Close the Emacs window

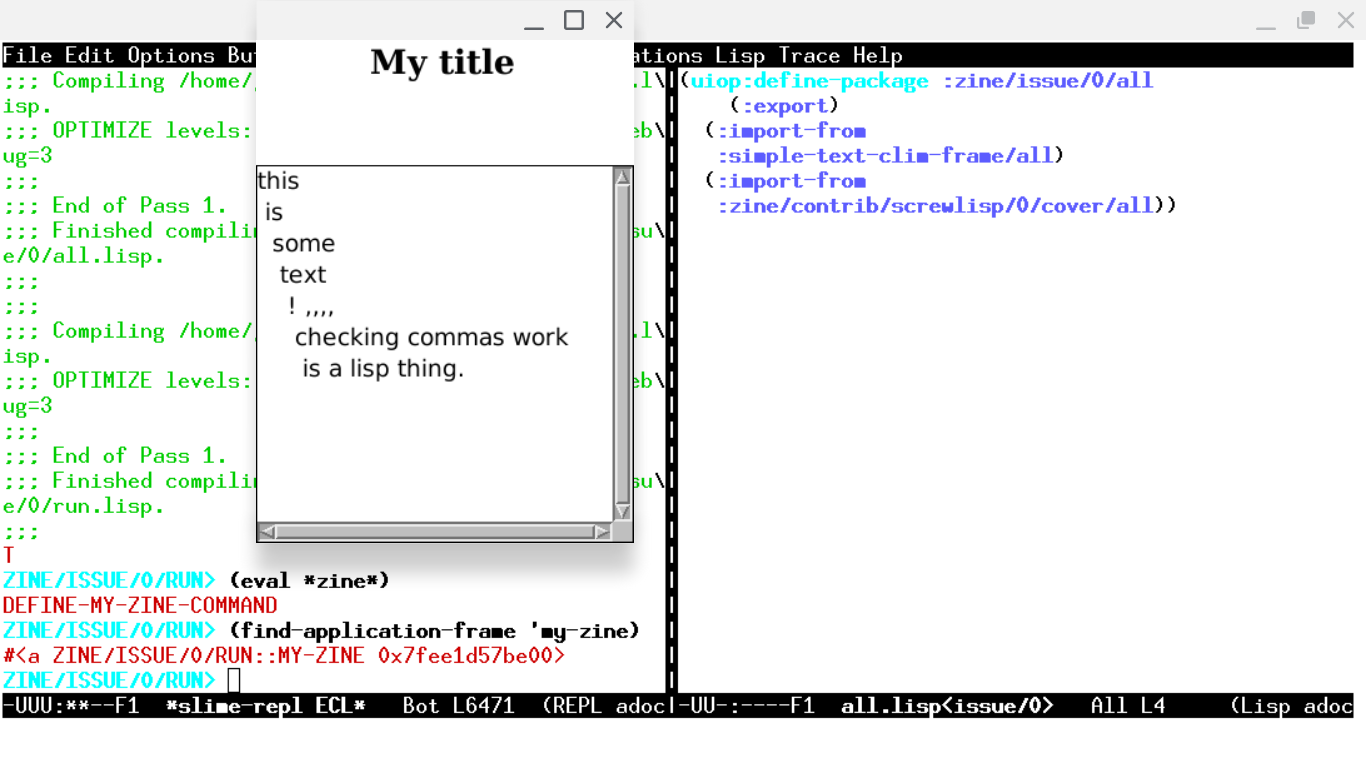pyautogui.click(x=1346, y=21)
